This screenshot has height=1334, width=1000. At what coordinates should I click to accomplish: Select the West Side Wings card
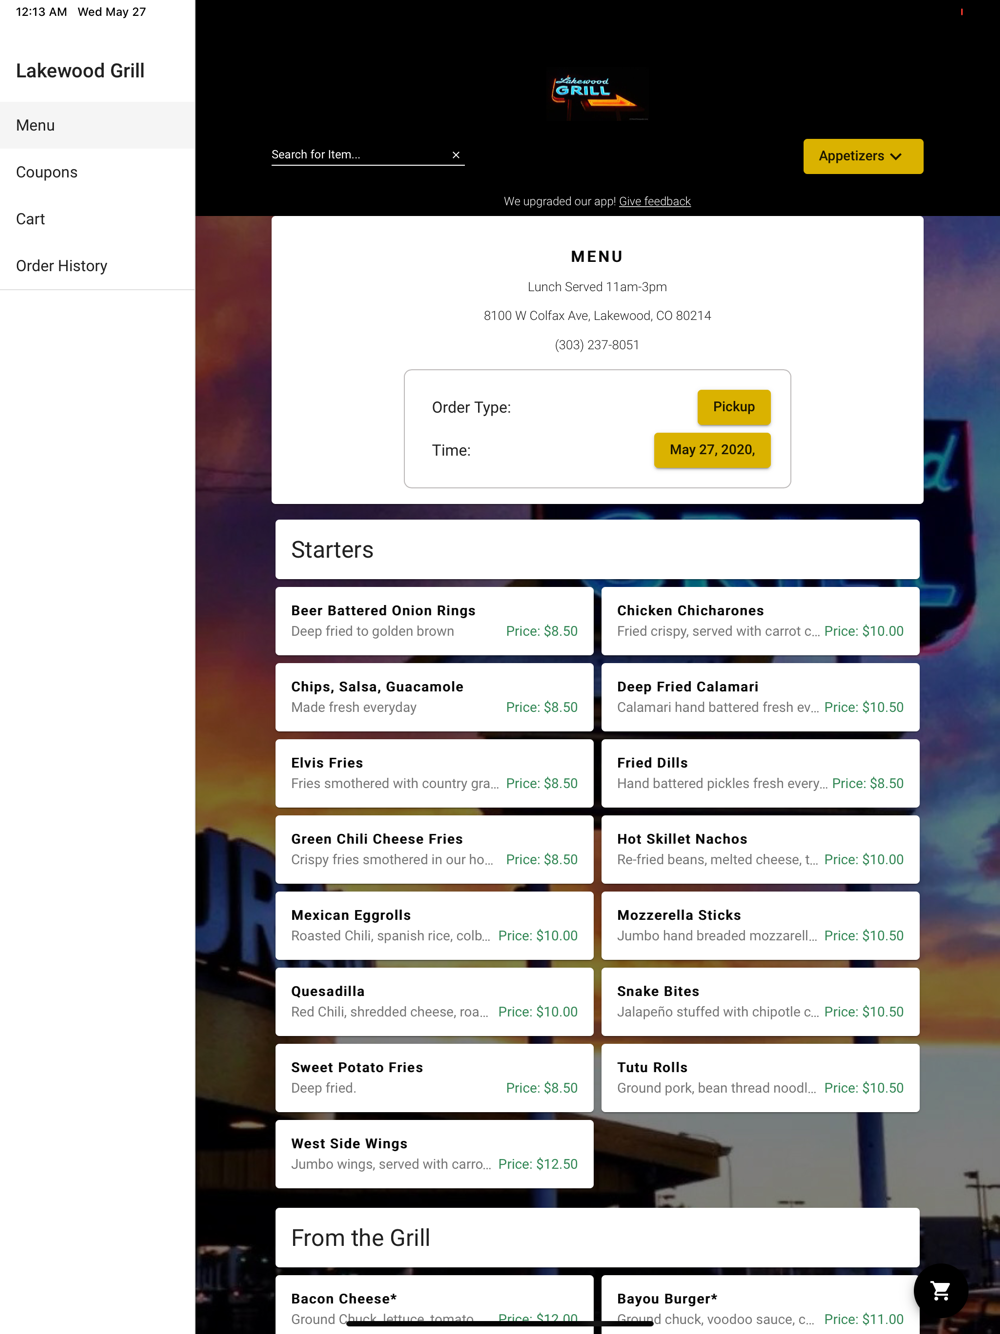click(x=434, y=1154)
